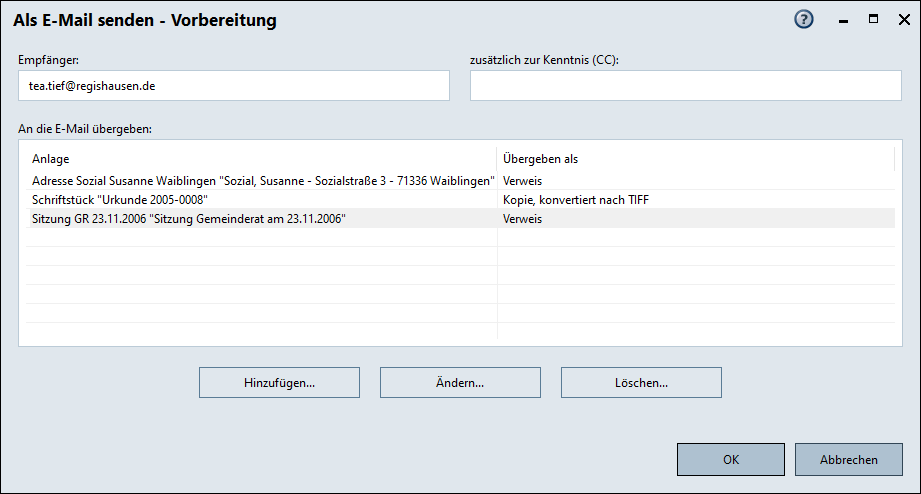Confirm with the OK button
The image size is (921, 494).
[730, 460]
